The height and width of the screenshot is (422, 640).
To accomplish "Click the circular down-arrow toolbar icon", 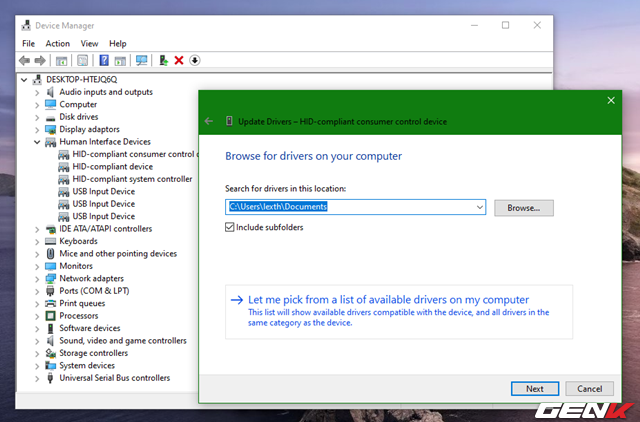I will tap(195, 60).
